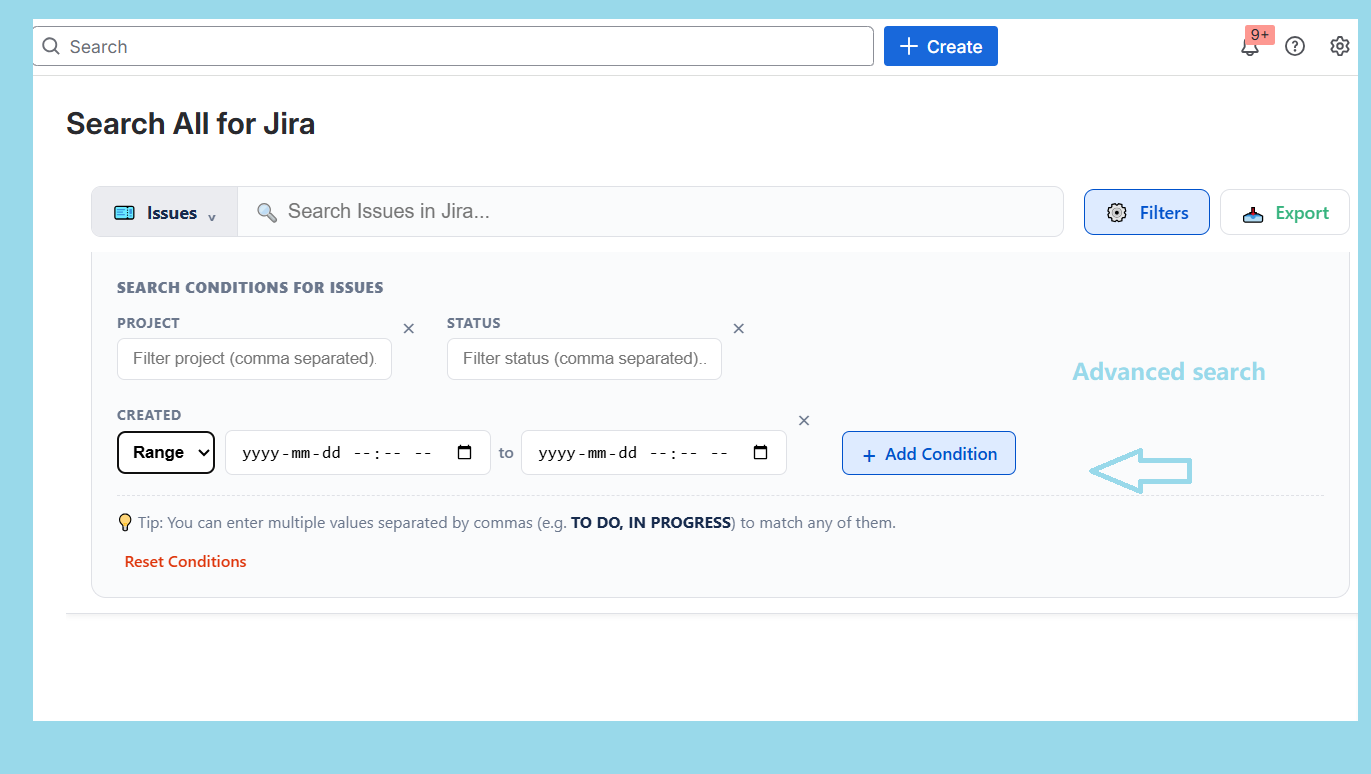1371x774 pixels.
Task: Click Reset Conditions
Action: tap(185, 561)
